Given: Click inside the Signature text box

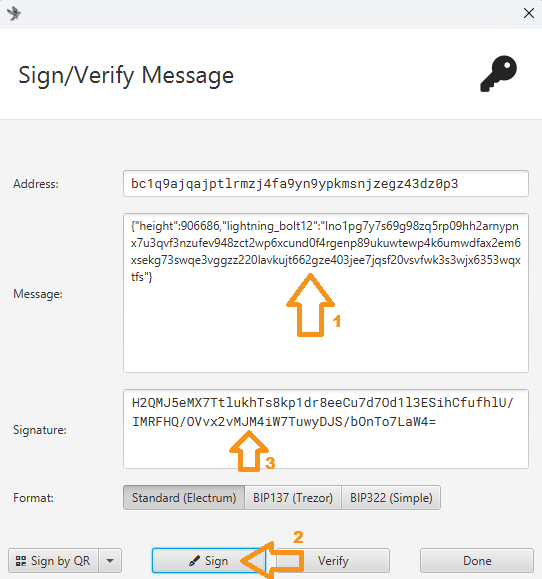Looking at the screenshot, I should point(326,429).
